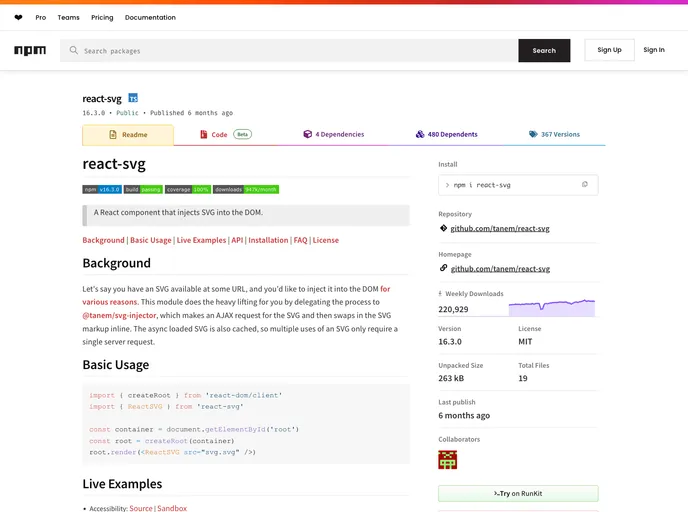
Task: Open the 480 Dependents tab
Action: point(447,134)
